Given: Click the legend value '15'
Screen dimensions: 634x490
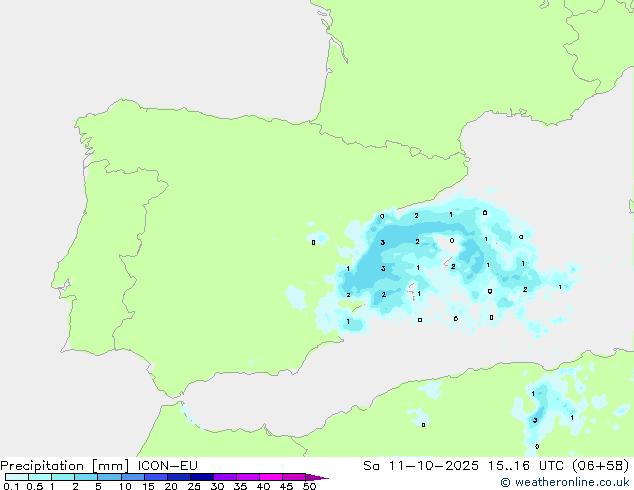Looking at the screenshot, I should click(x=148, y=486).
